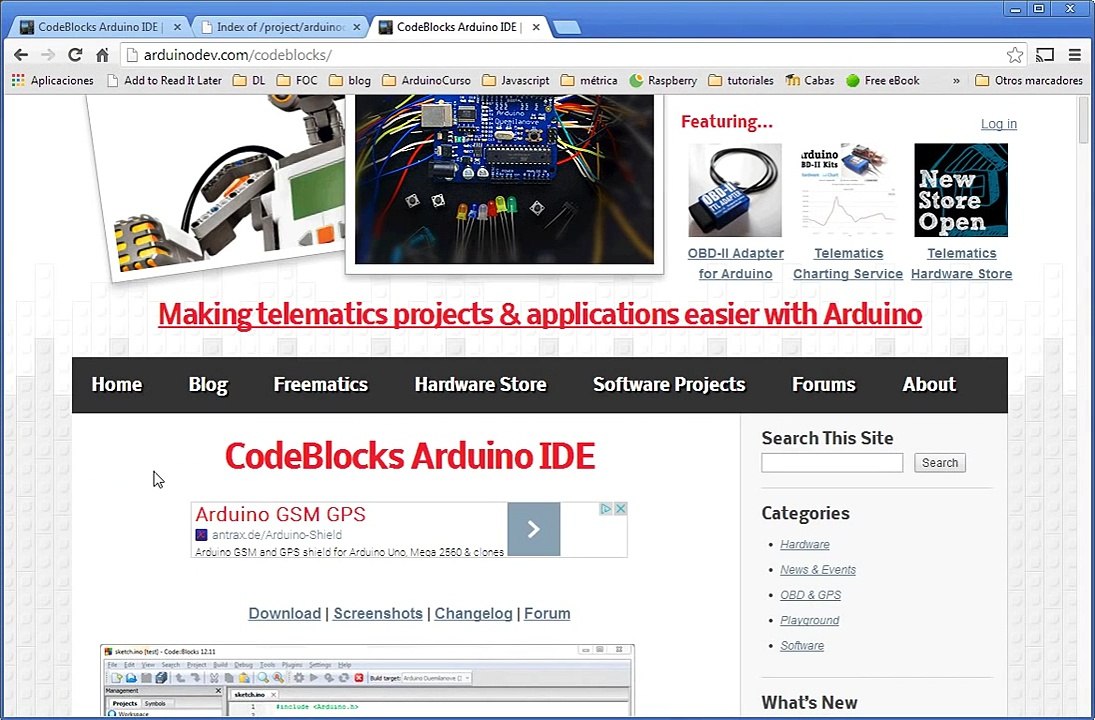Open the métrica bookmarks folder
The height and width of the screenshot is (720, 1095).
tap(589, 80)
